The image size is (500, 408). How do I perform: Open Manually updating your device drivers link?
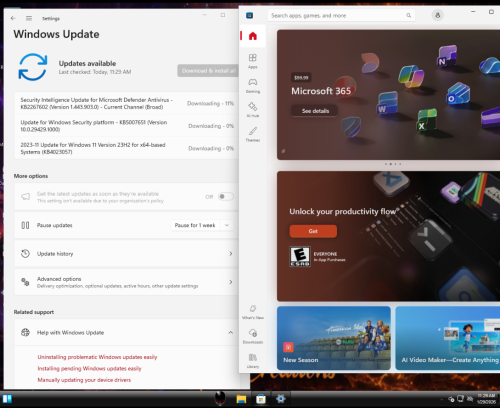point(84,380)
